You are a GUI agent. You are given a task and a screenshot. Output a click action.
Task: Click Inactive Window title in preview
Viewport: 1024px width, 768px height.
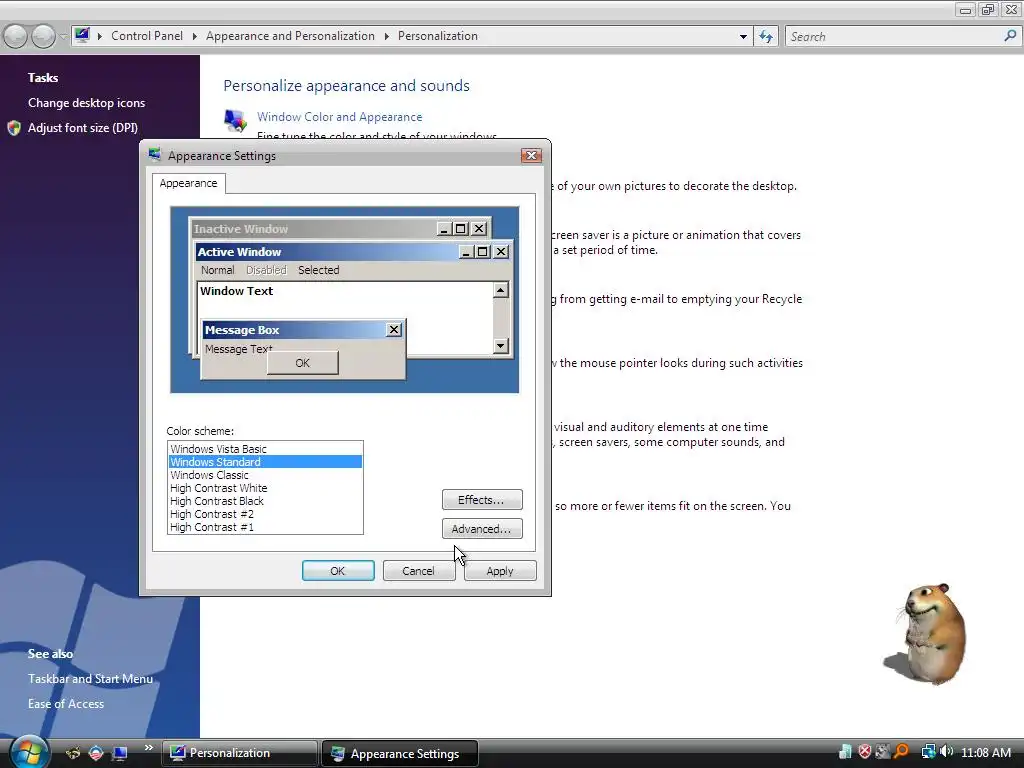[241, 229]
